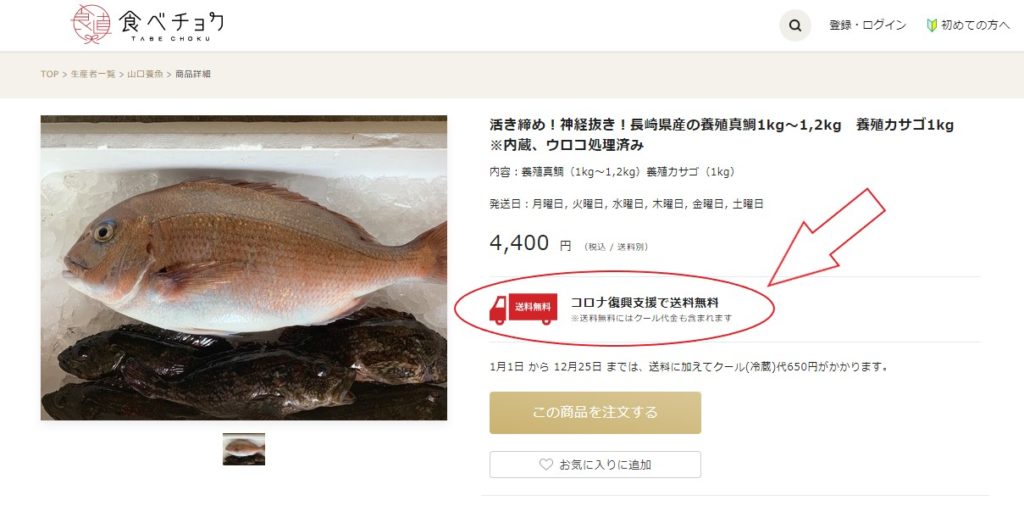This screenshot has width=1024, height=512.
Task: Click the 送料無料 red badge
Action: pos(533,307)
